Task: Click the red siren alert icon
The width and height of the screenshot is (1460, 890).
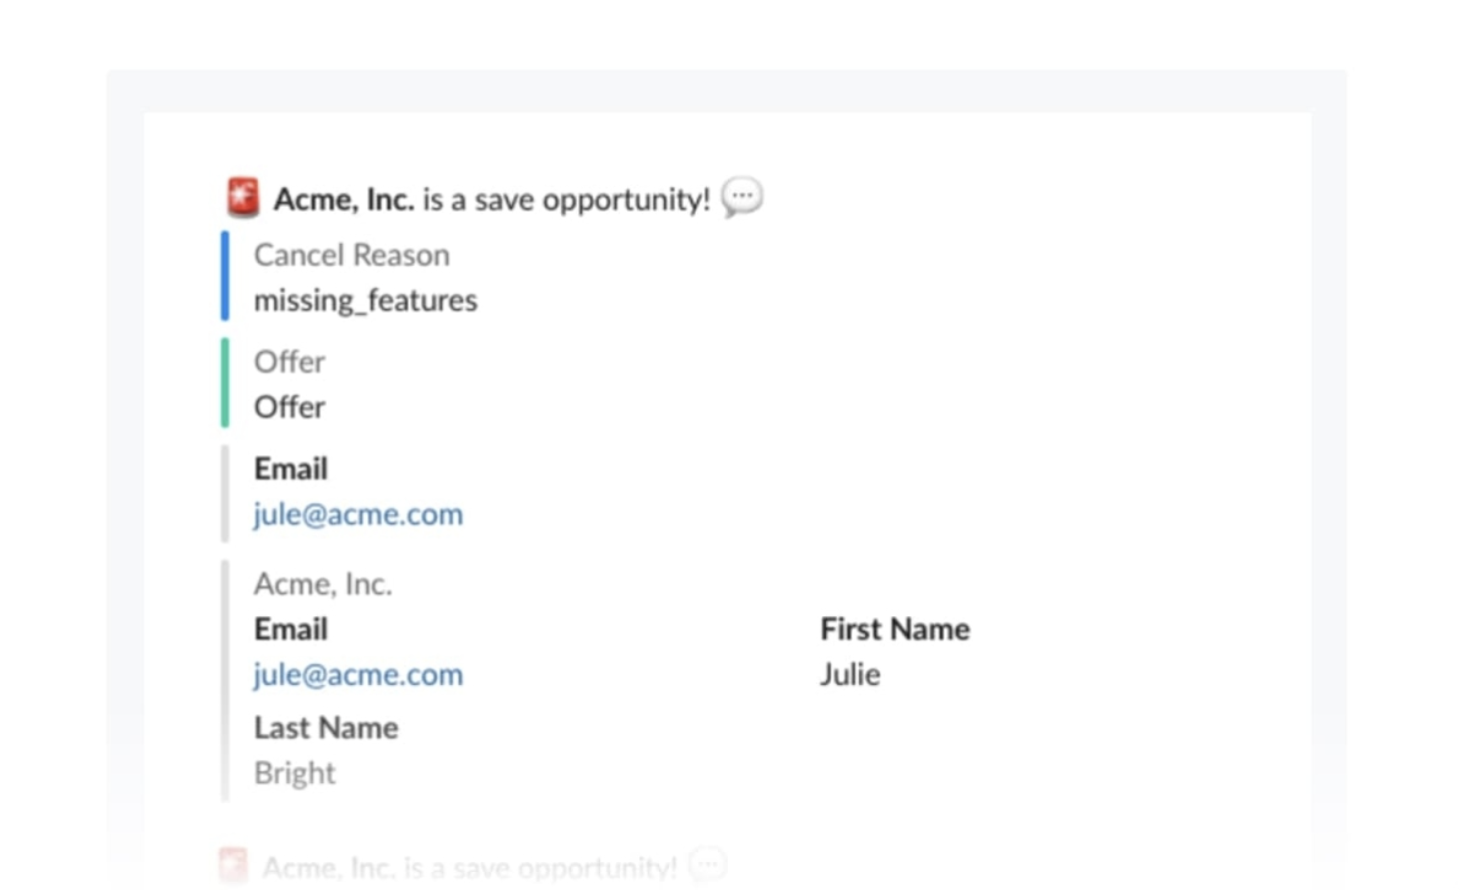Action: (x=243, y=197)
